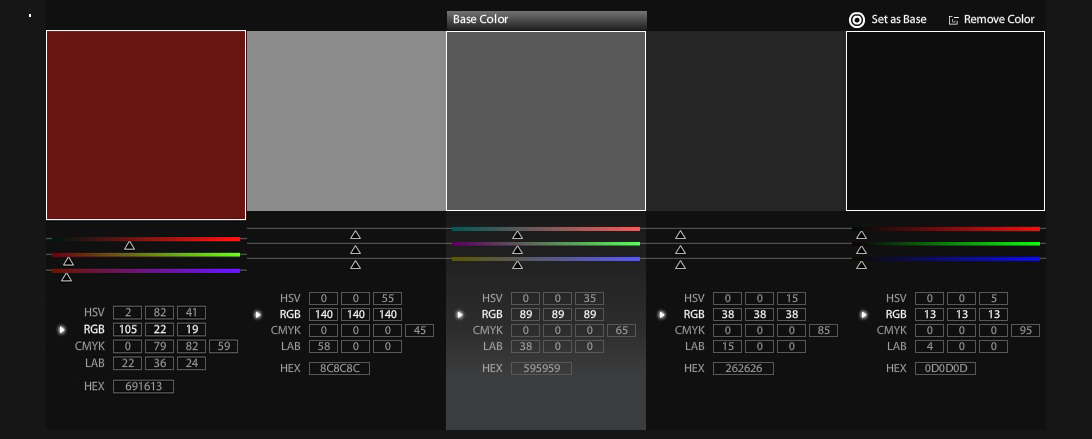1092x439 pixels.
Task: Click the Set as Base label
Action: [x=899, y=20]
